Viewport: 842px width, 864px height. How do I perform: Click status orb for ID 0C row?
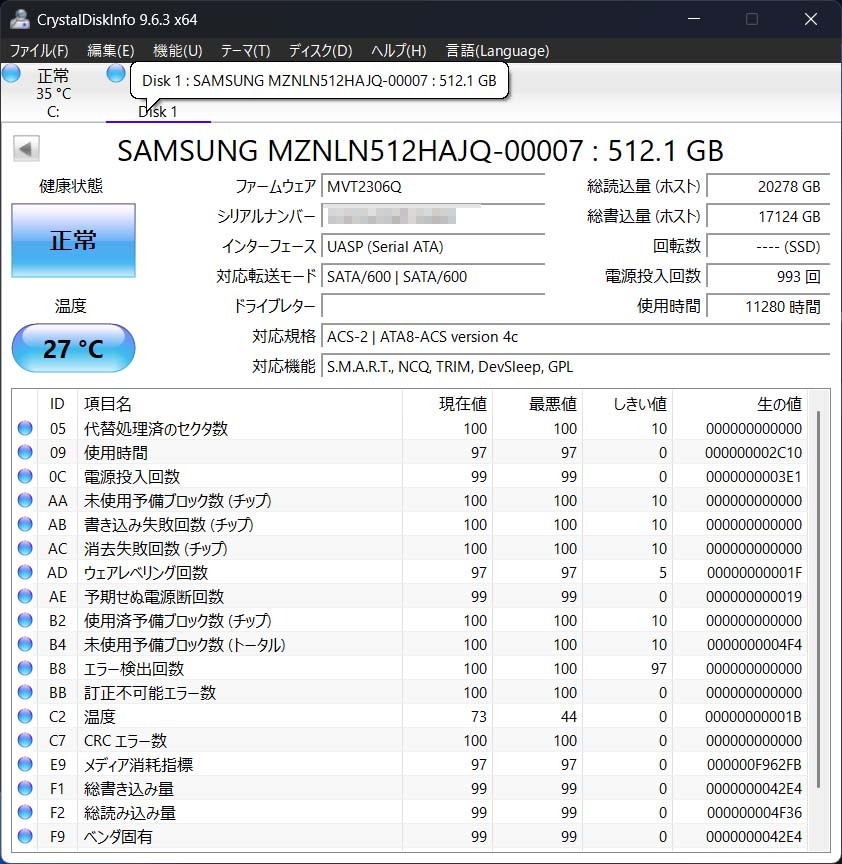[25, 476]
